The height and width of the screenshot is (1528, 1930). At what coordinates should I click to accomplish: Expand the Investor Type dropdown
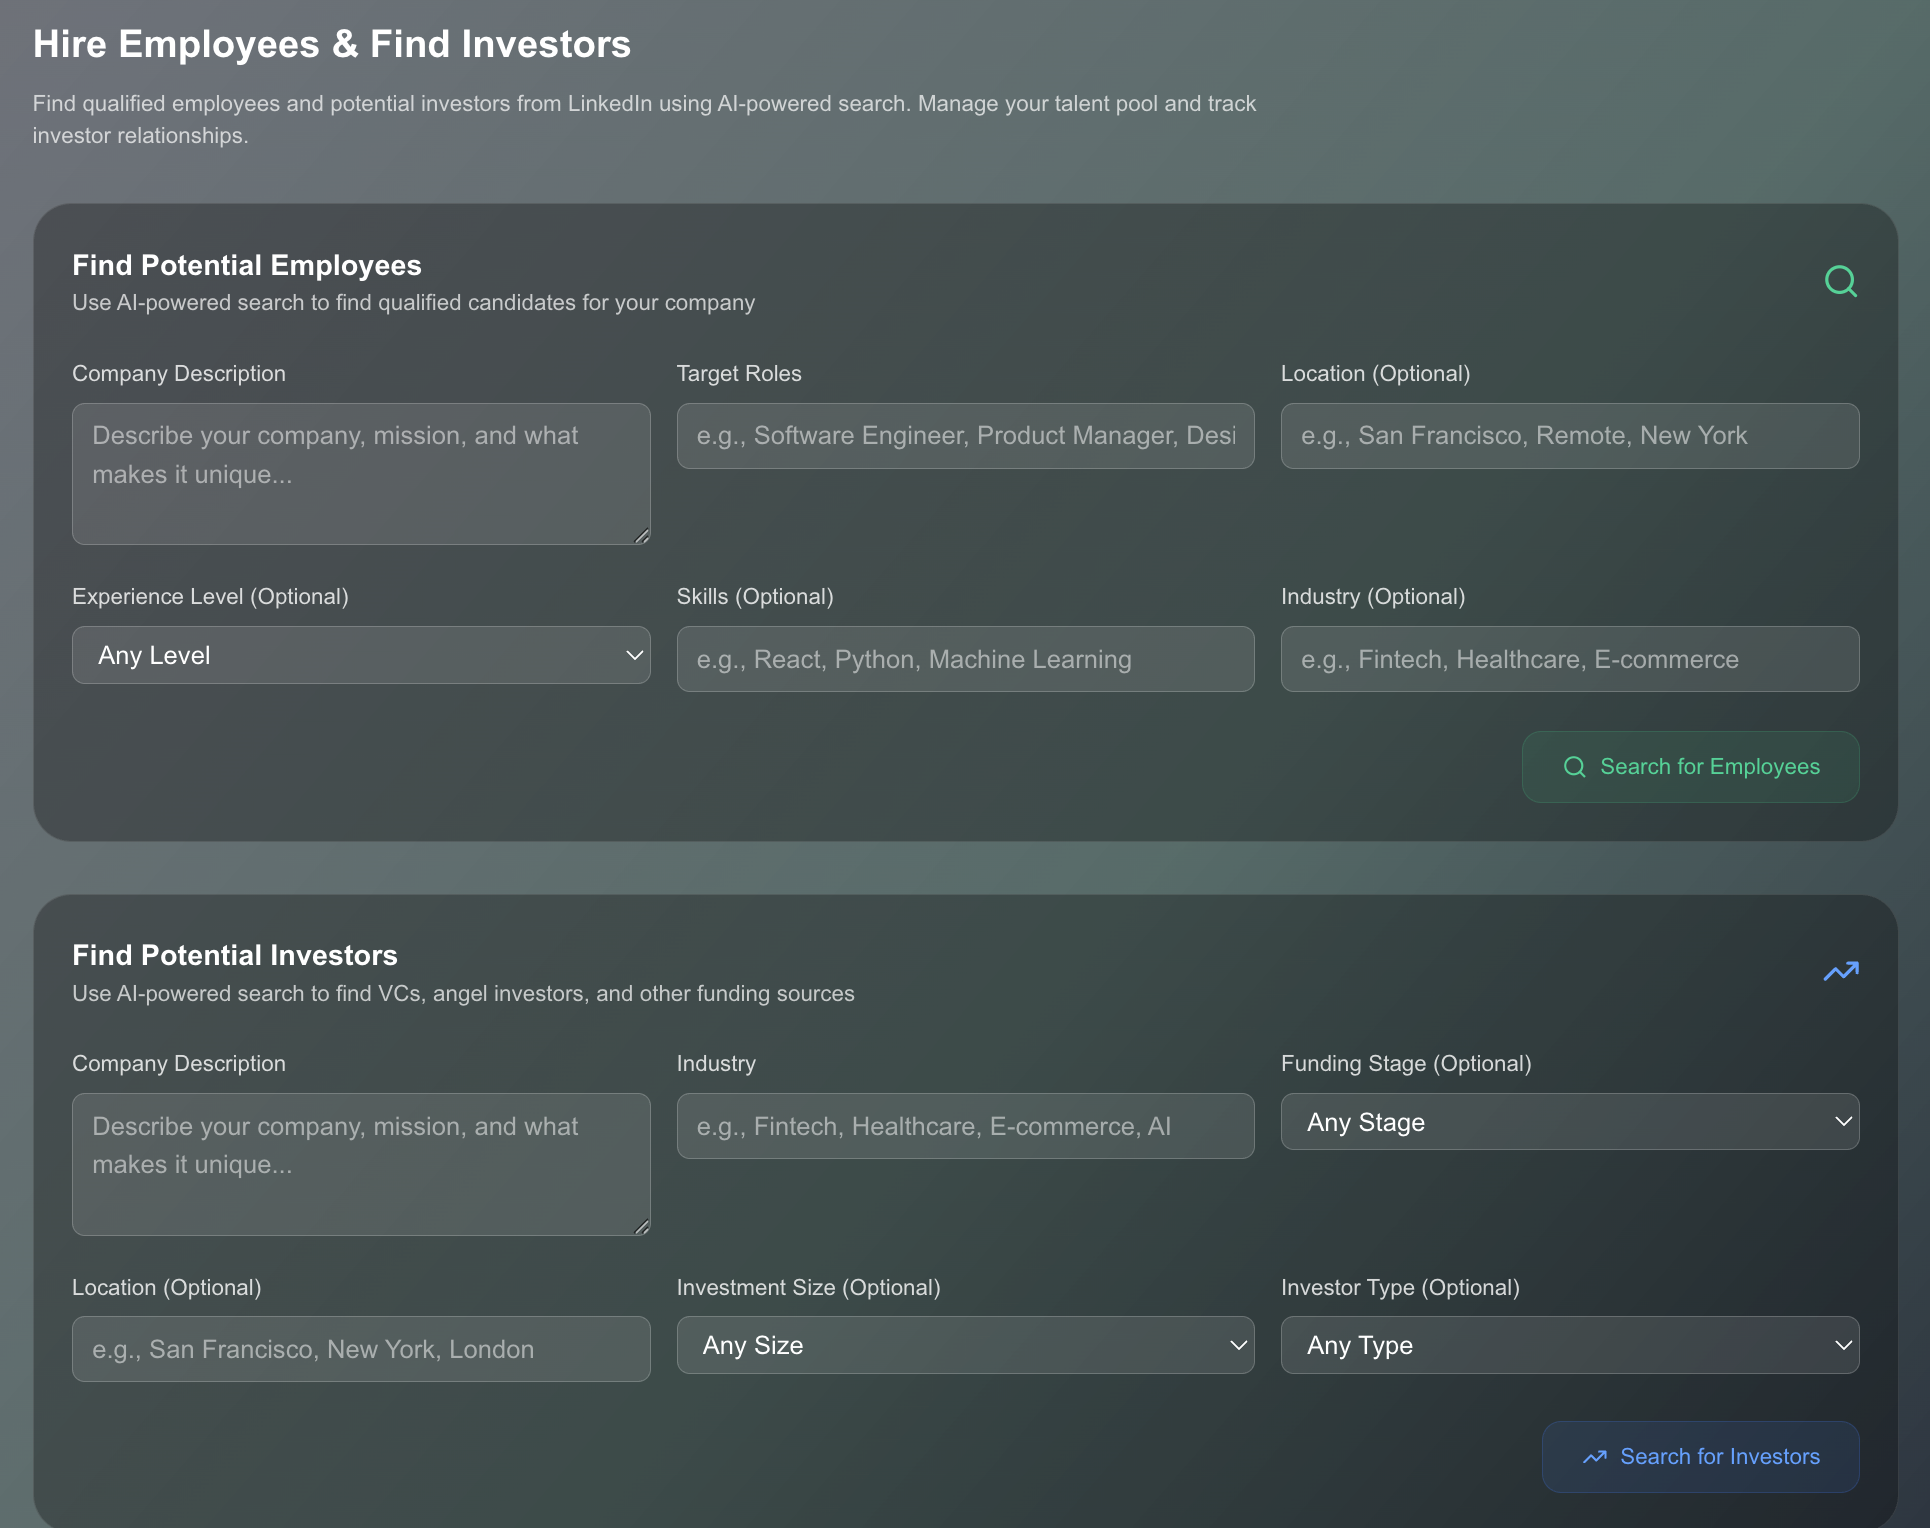coord(1569,1345)
